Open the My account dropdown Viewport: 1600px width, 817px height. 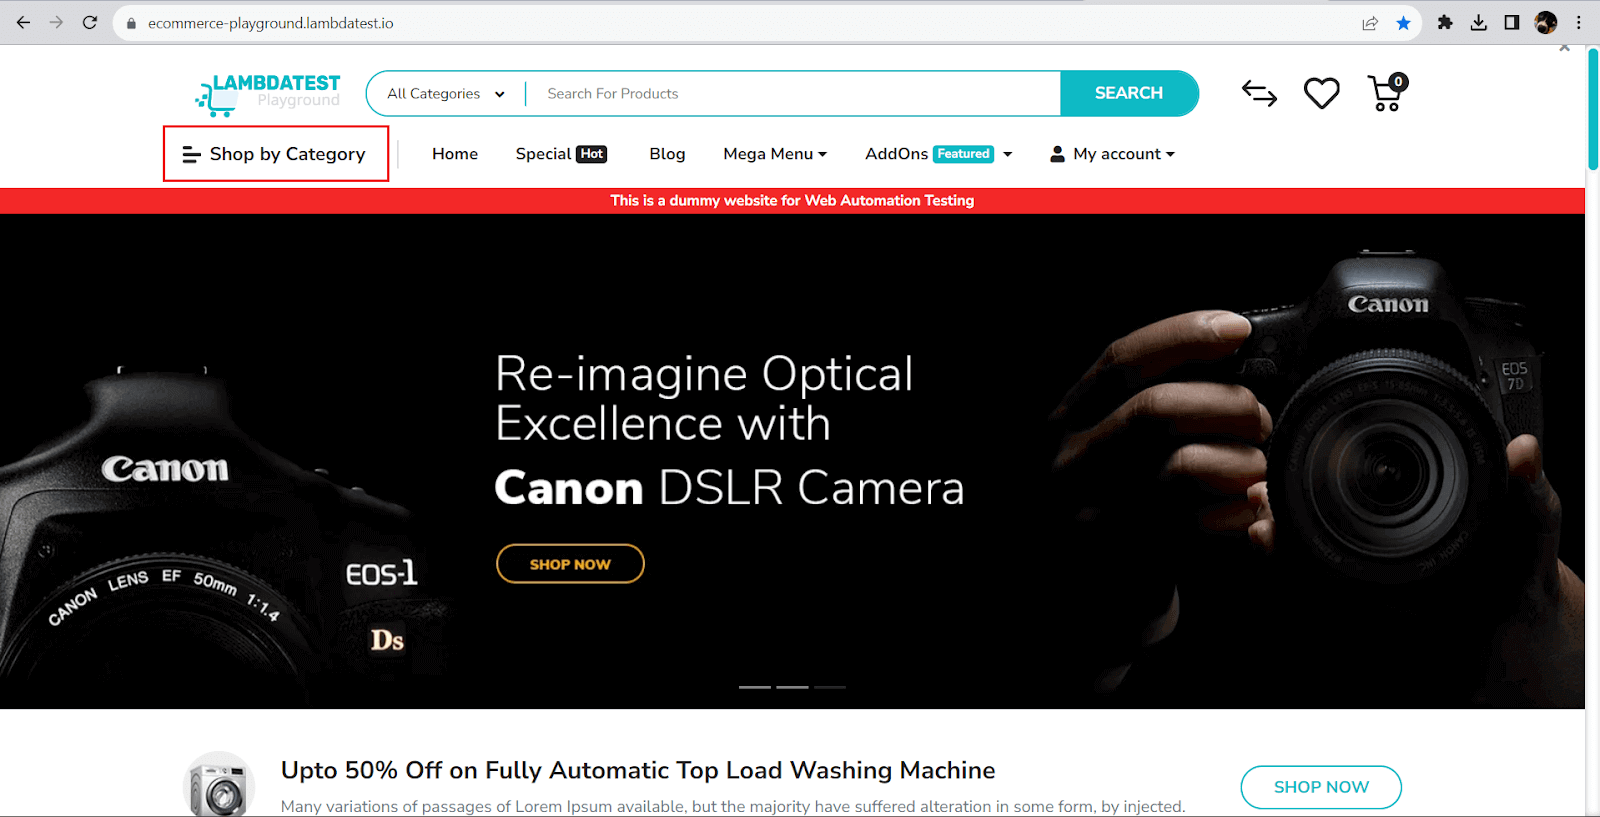click(x=1112, y=154)
